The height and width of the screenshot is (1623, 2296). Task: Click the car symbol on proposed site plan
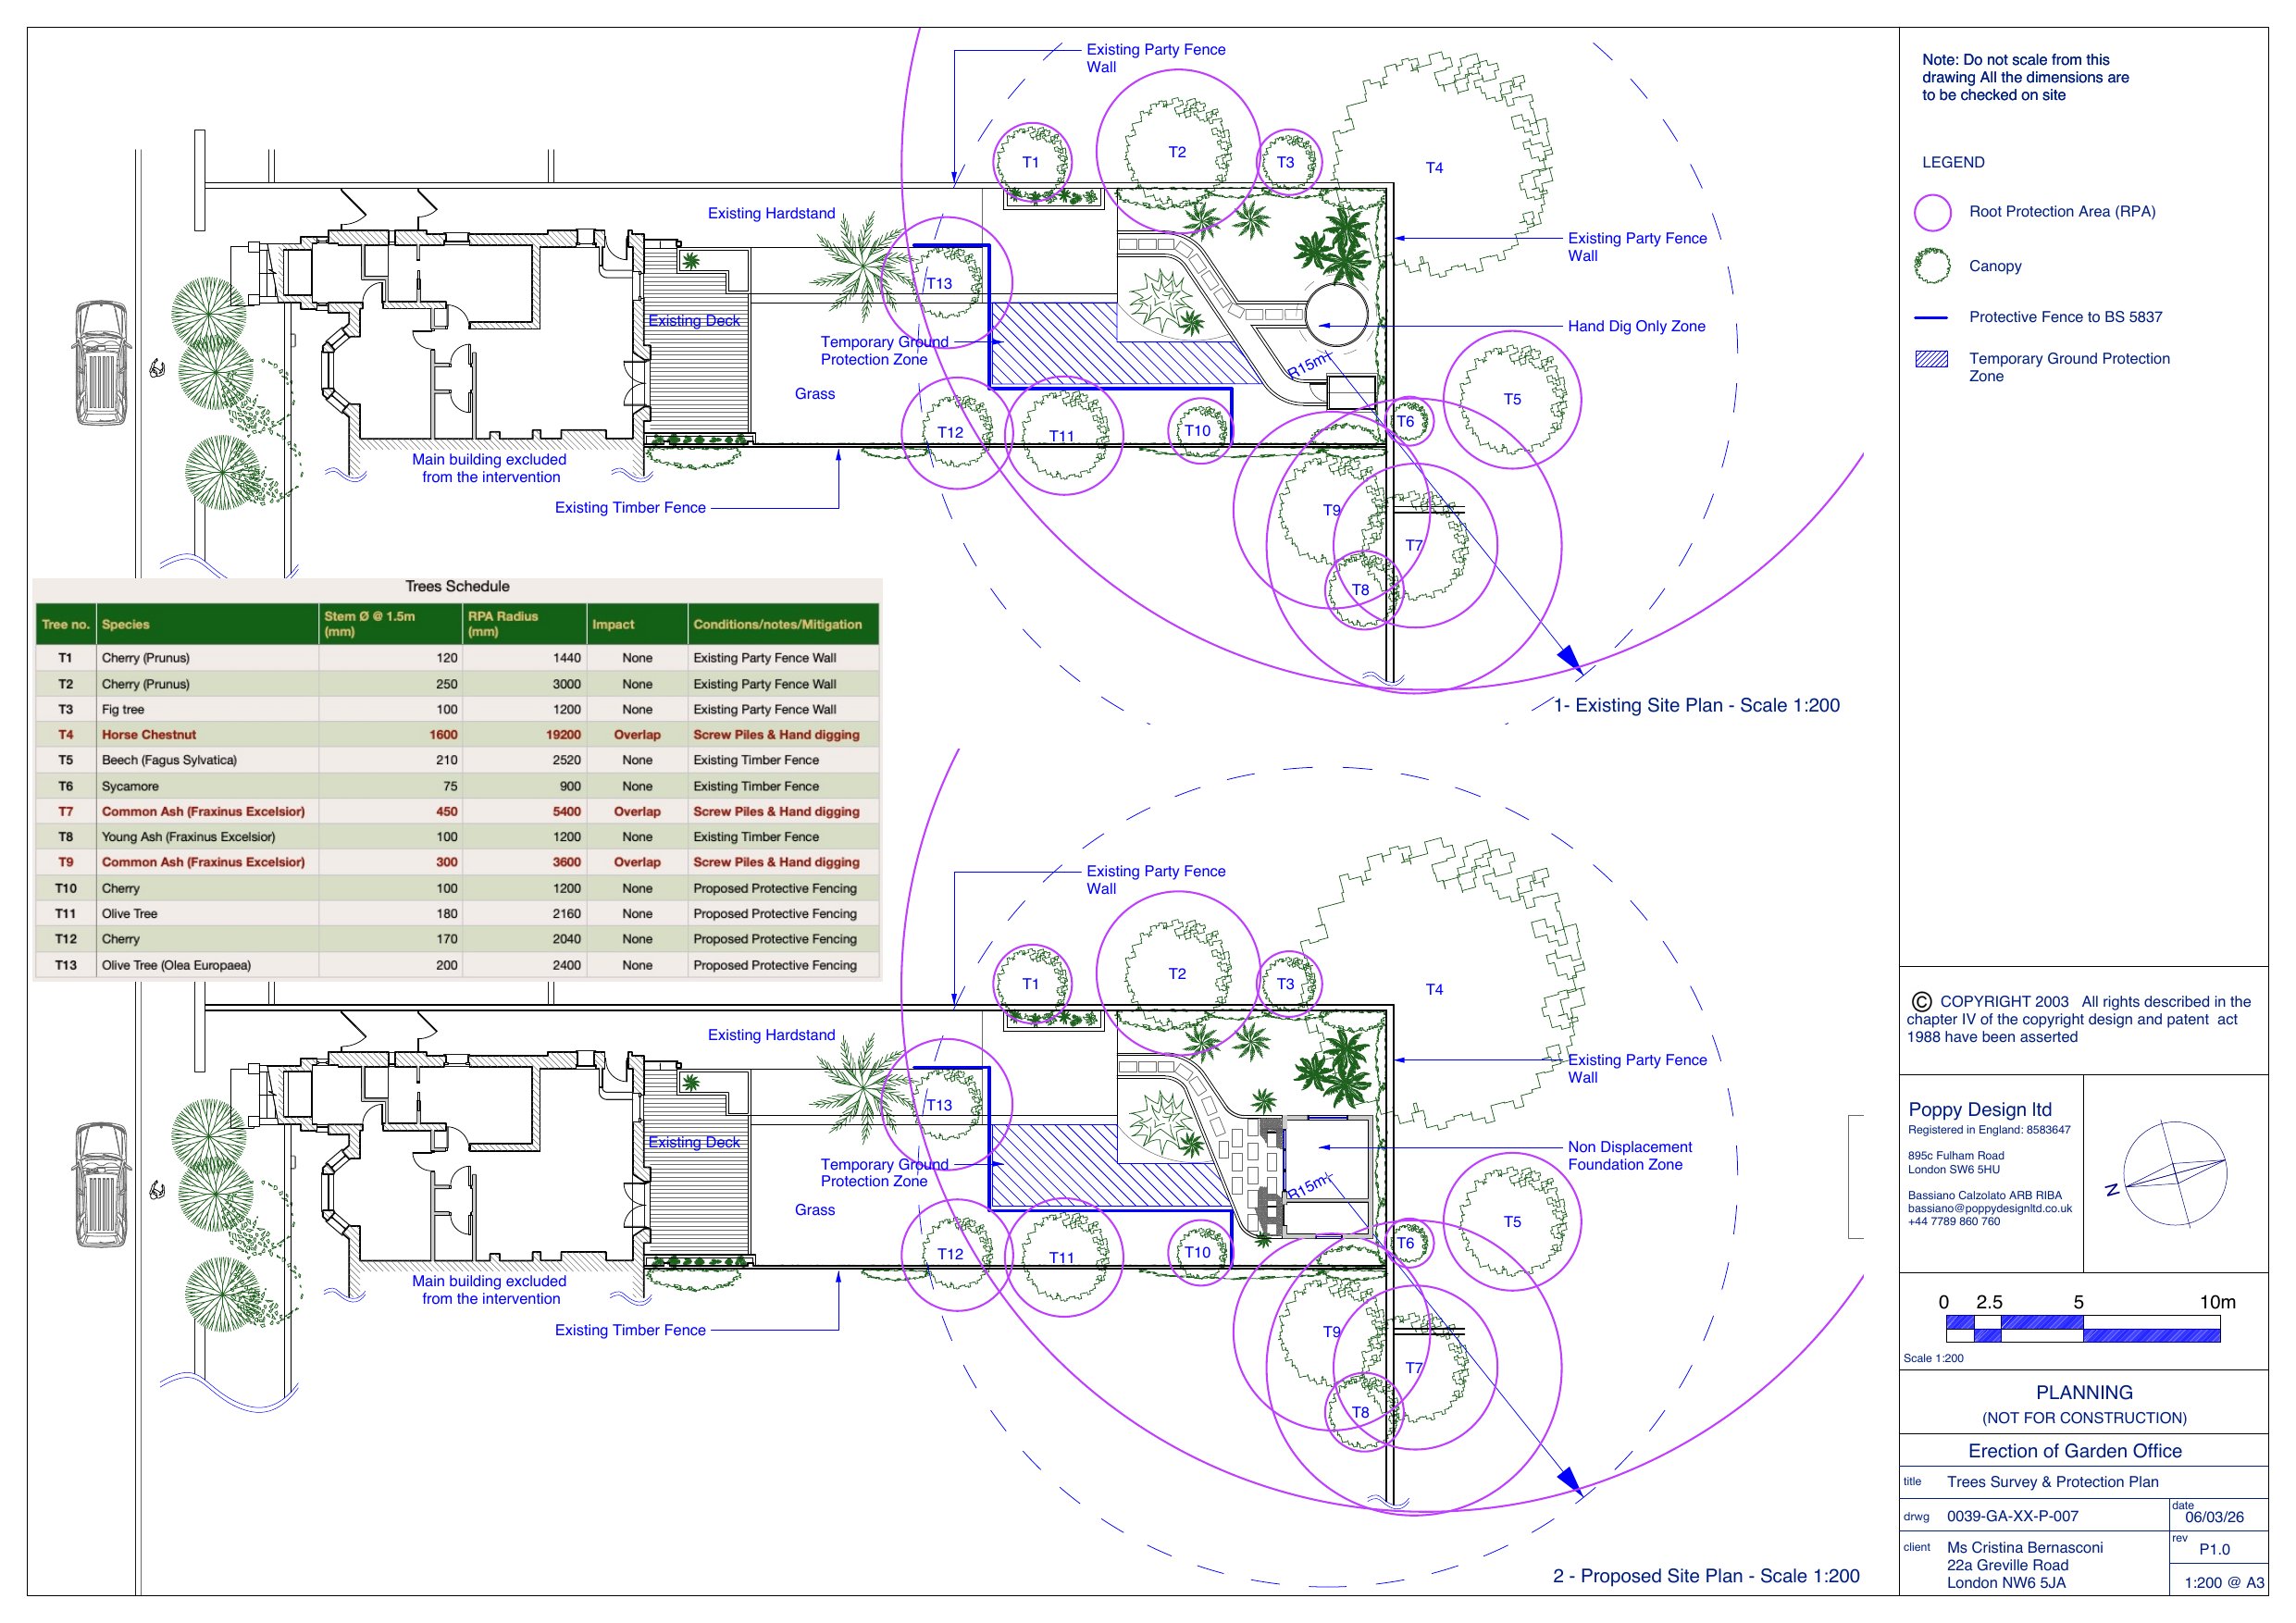101,1185
